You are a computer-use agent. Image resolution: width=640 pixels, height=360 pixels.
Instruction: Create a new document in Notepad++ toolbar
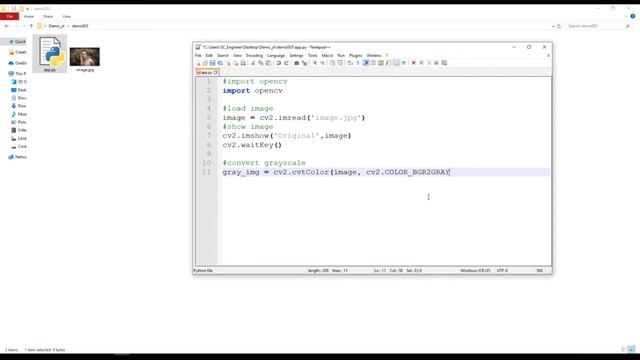tap(198, 63)
